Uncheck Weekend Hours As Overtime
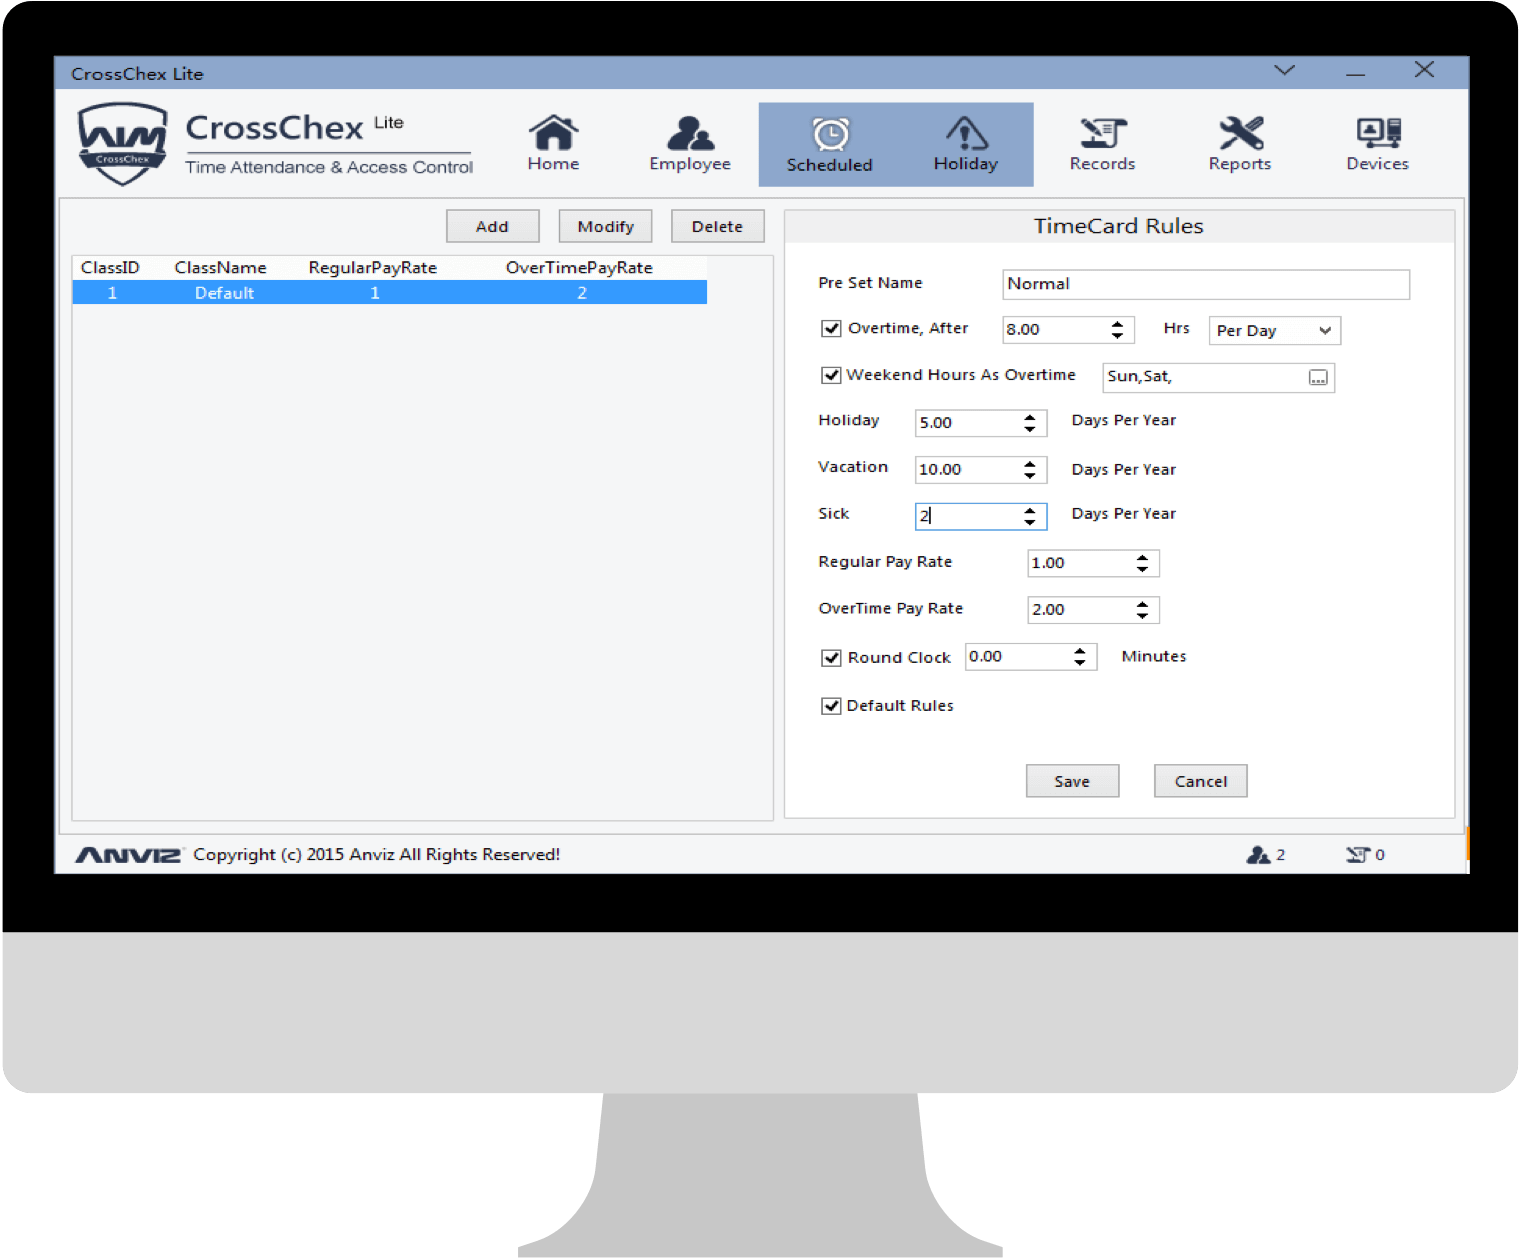Screen dimensions: 1521x1260 point(831,375)
